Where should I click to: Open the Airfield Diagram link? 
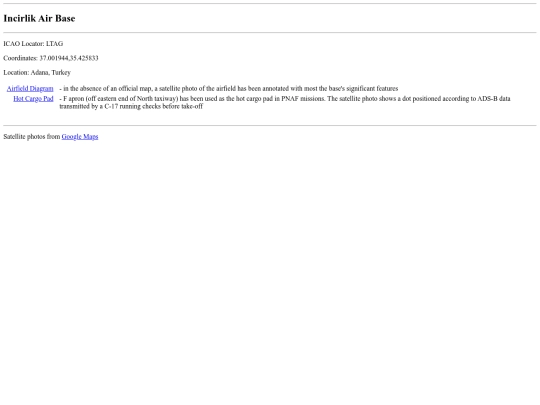30,89
